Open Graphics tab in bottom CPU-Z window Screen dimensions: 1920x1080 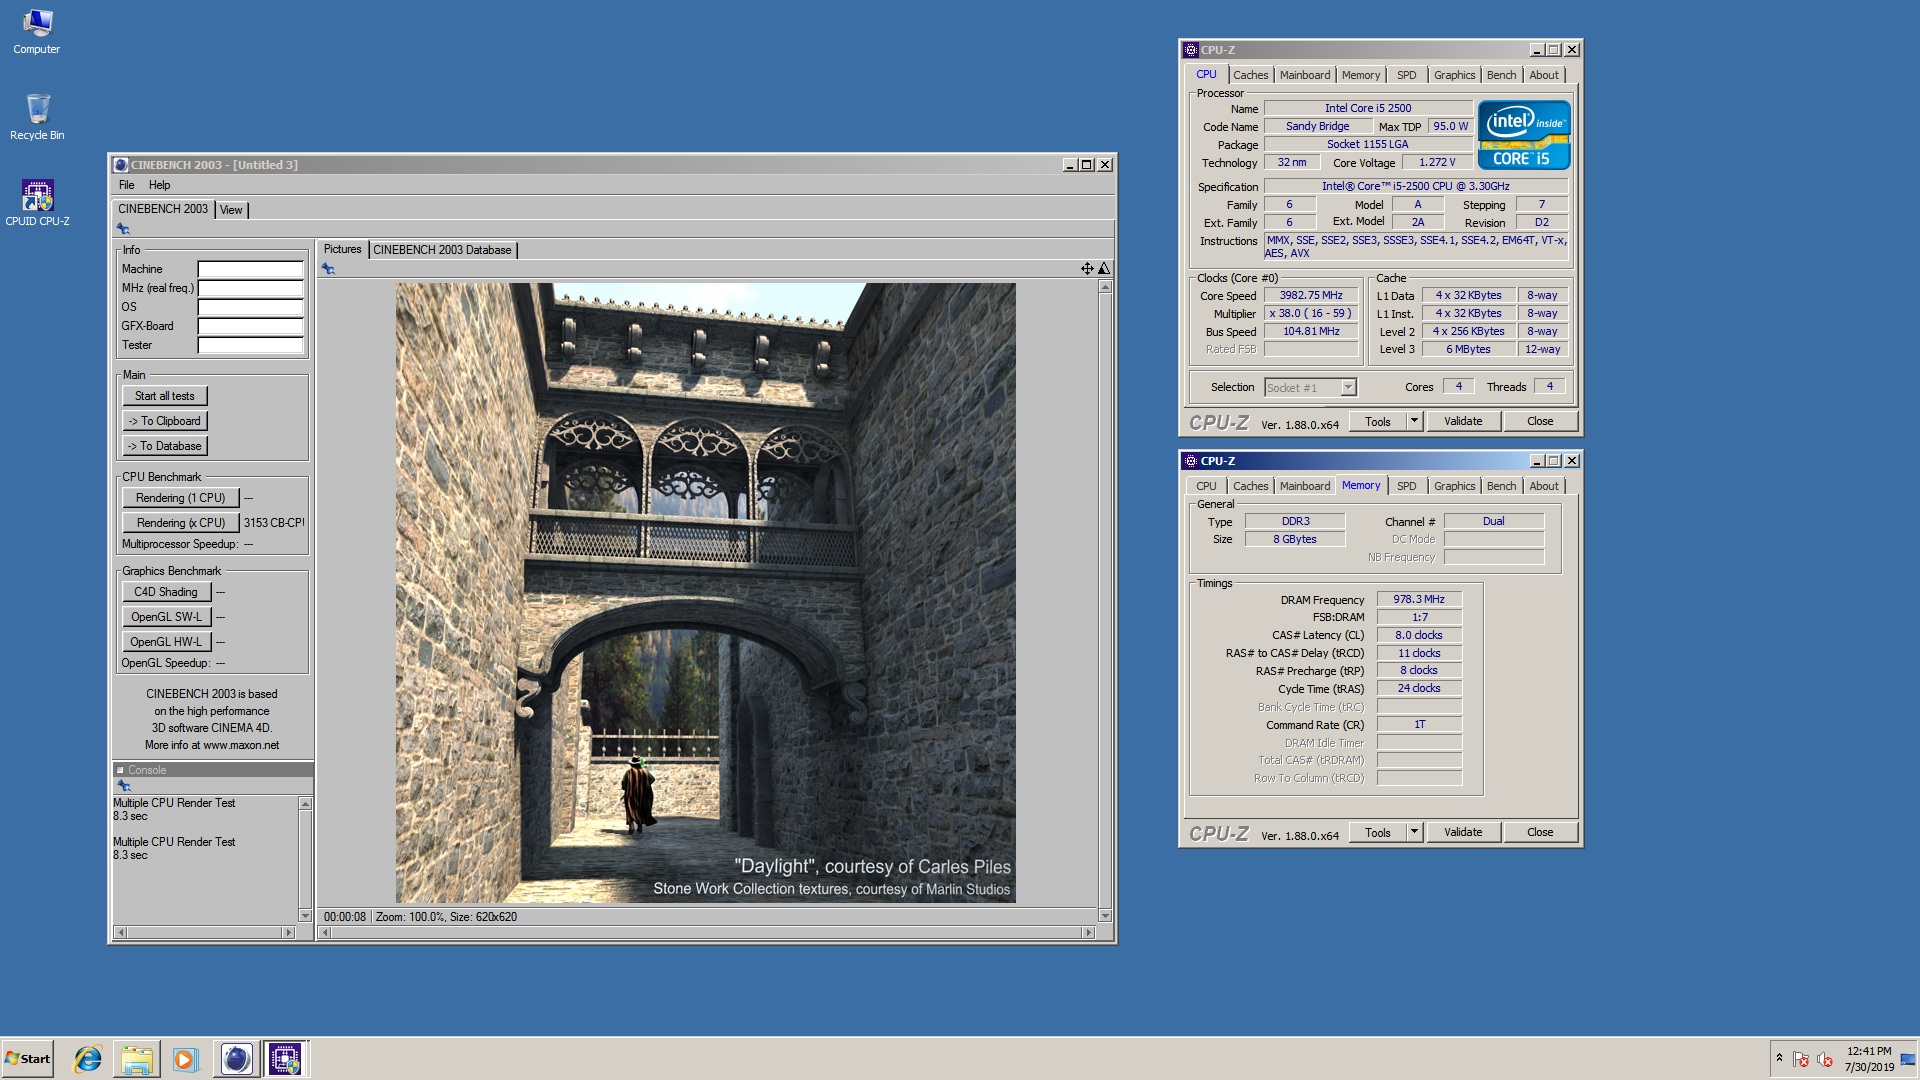pyautogui.click(x=1454, y=486)
